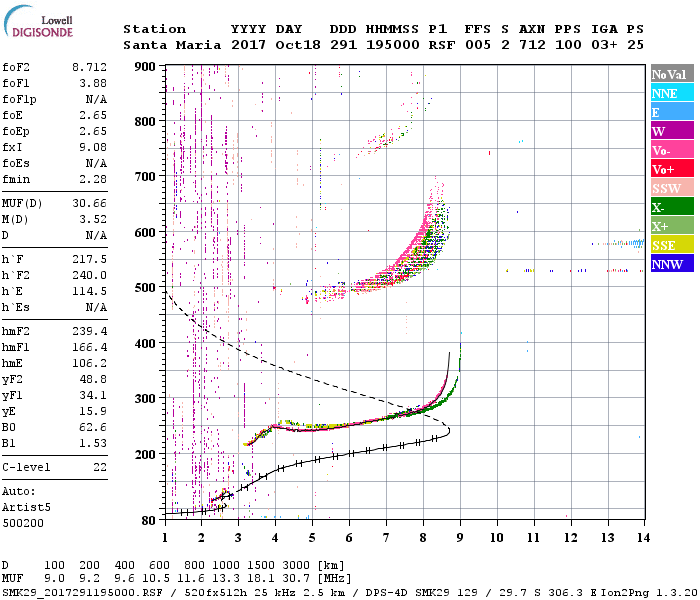700x600 pixels.
Task: Click the h`F2 value 240.0
Action: [x=89, y=275]
